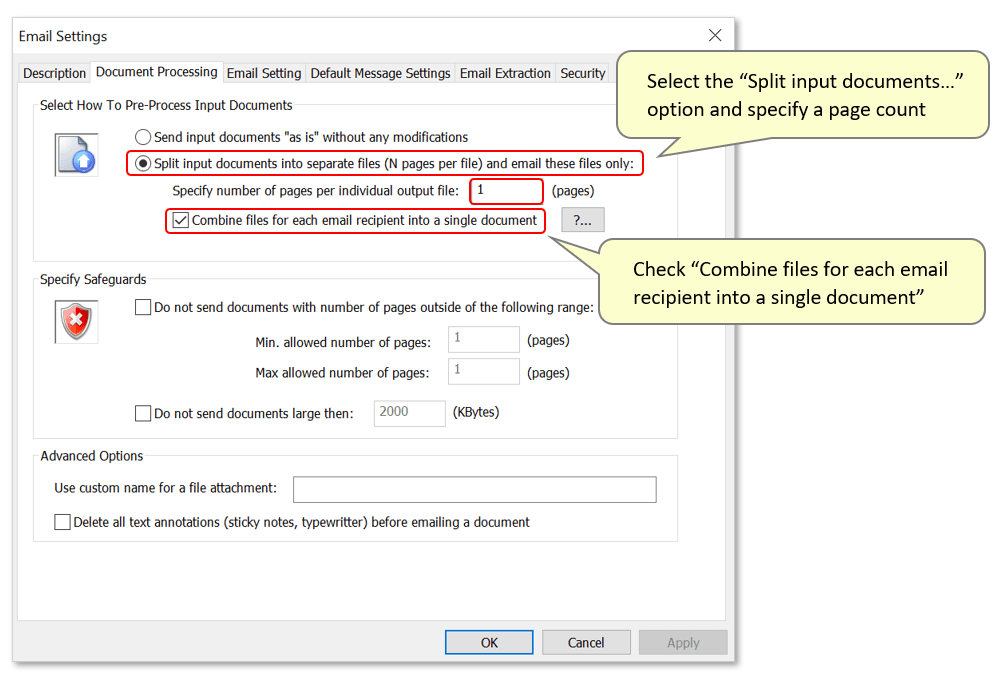
Task: Open the Email Setting tab
Action: [x=264, y=73]
